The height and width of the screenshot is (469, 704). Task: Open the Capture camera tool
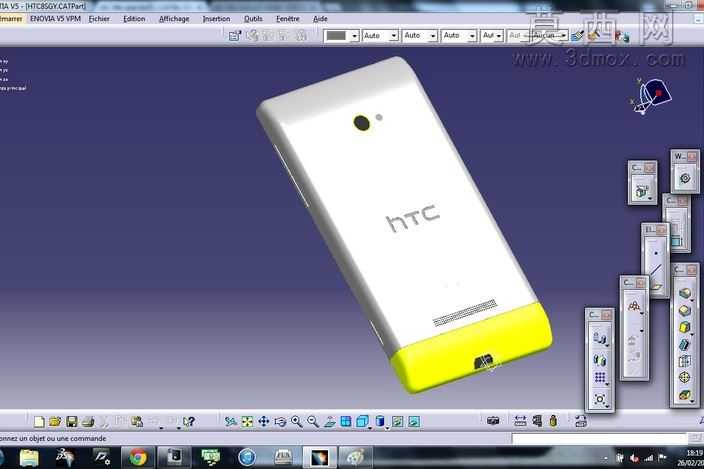[x=493, y=421]
